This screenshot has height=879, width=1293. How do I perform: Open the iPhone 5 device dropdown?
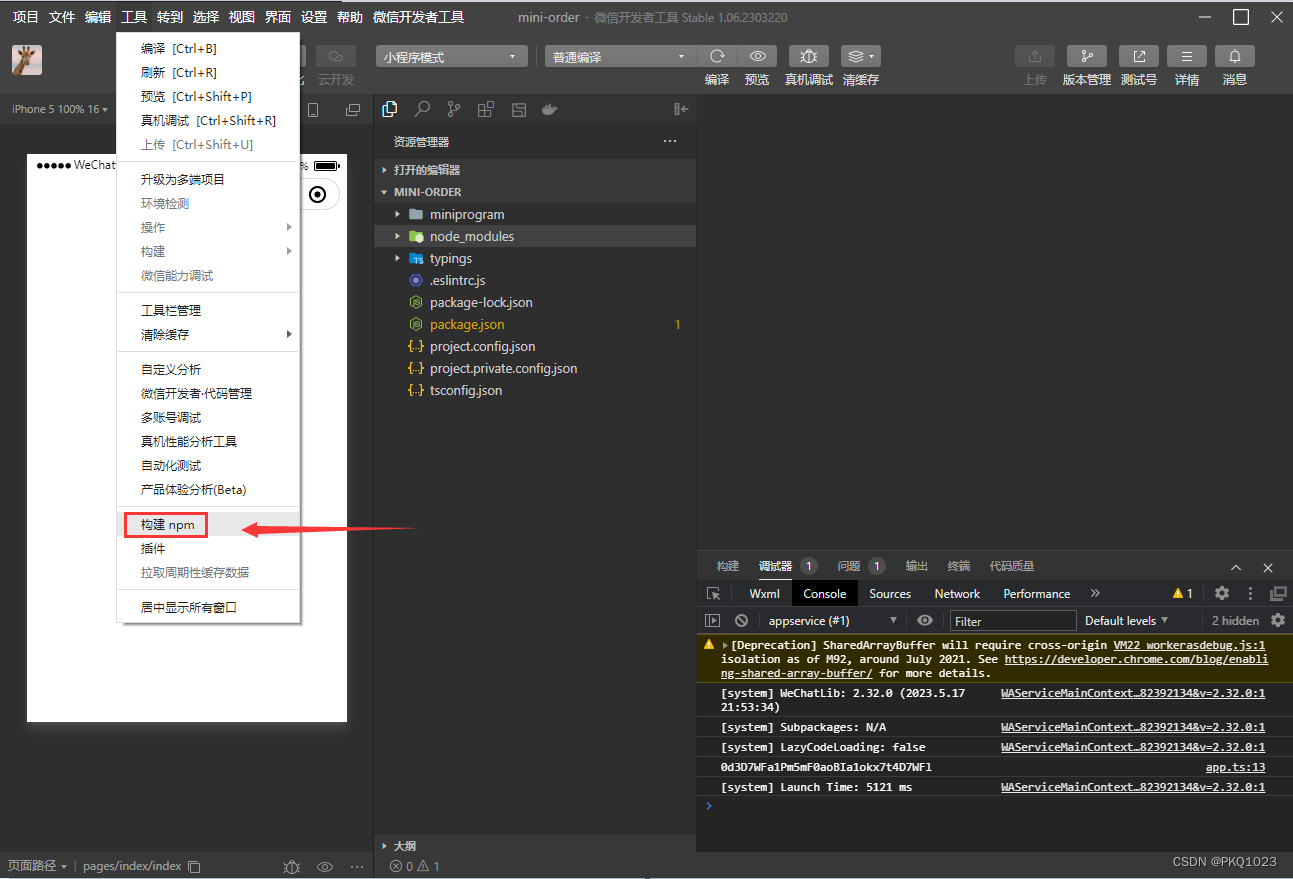60,109
